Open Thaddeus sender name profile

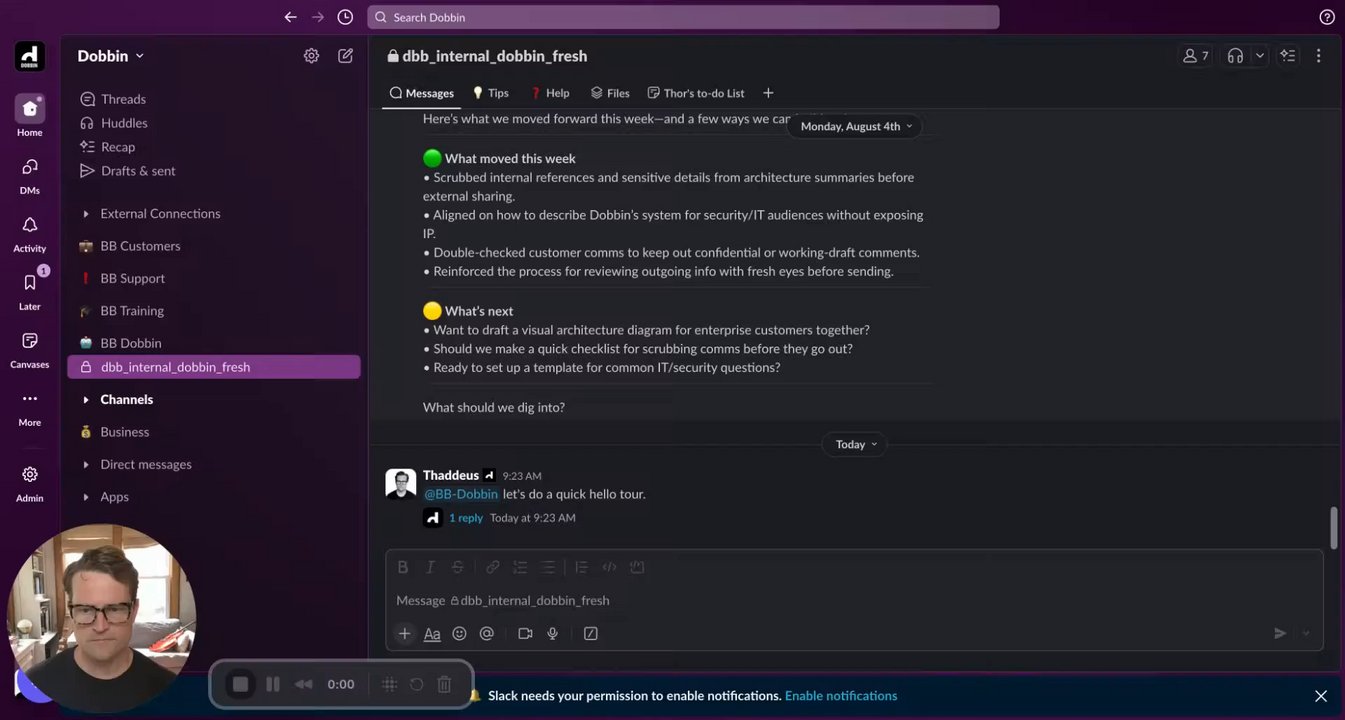[451, 475]
